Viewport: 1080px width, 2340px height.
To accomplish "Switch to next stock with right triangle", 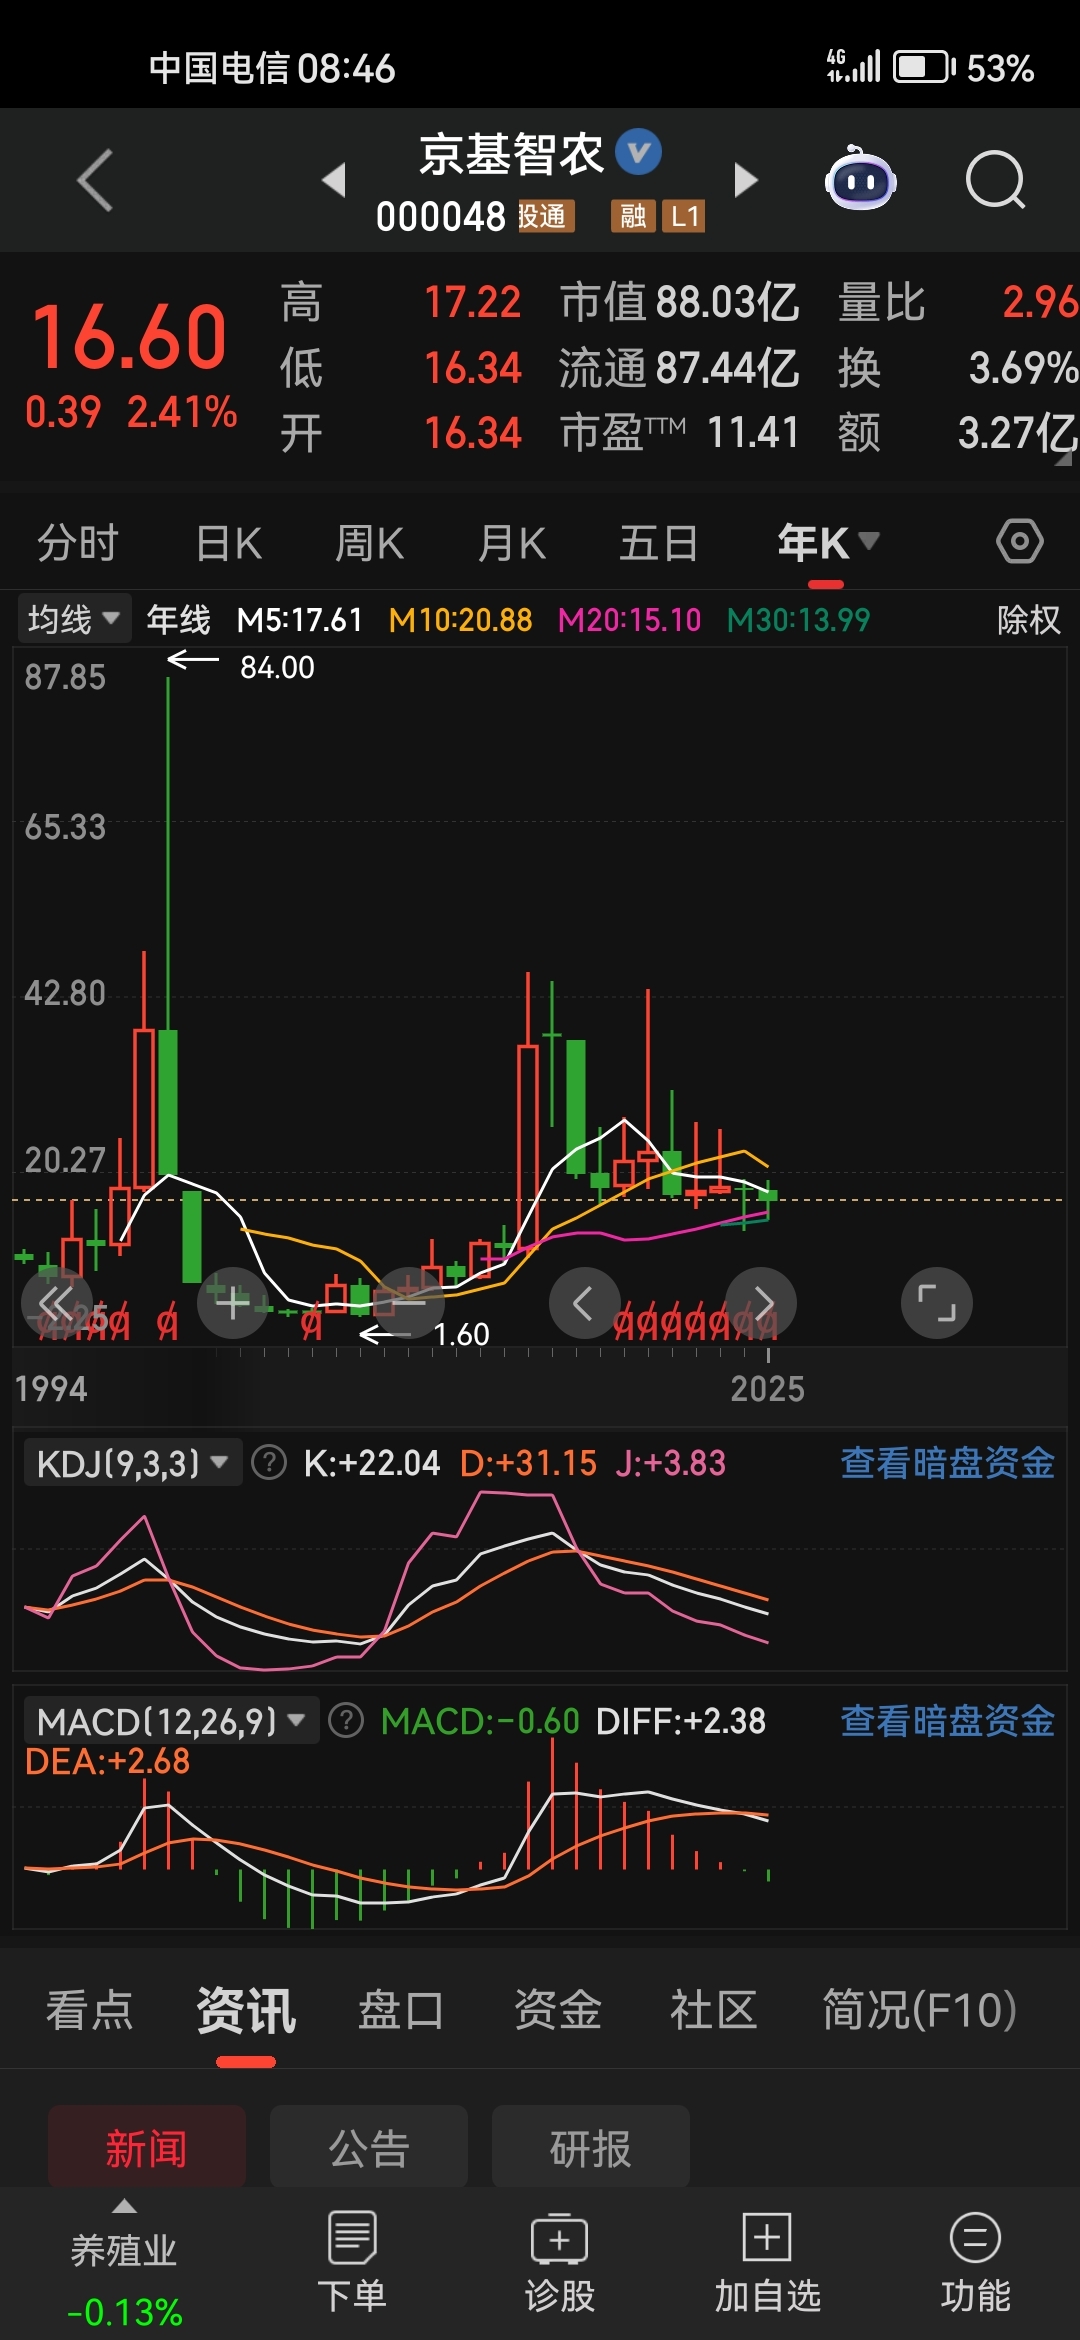I will click(746, 180).
